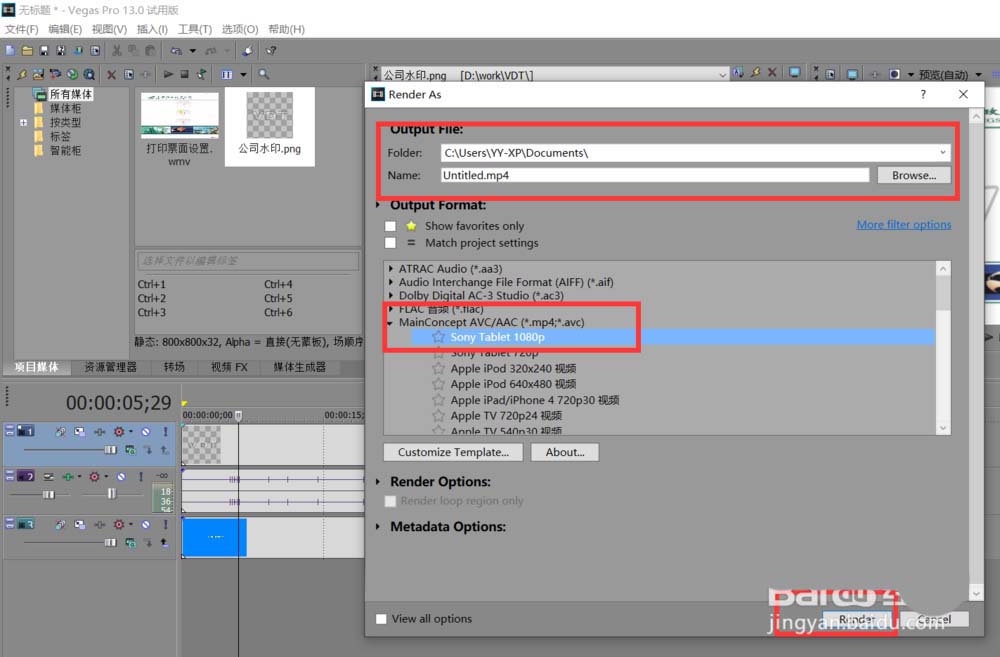Open the More filter options link
This screenshot has height=657, width=1000.
[903, 225]
